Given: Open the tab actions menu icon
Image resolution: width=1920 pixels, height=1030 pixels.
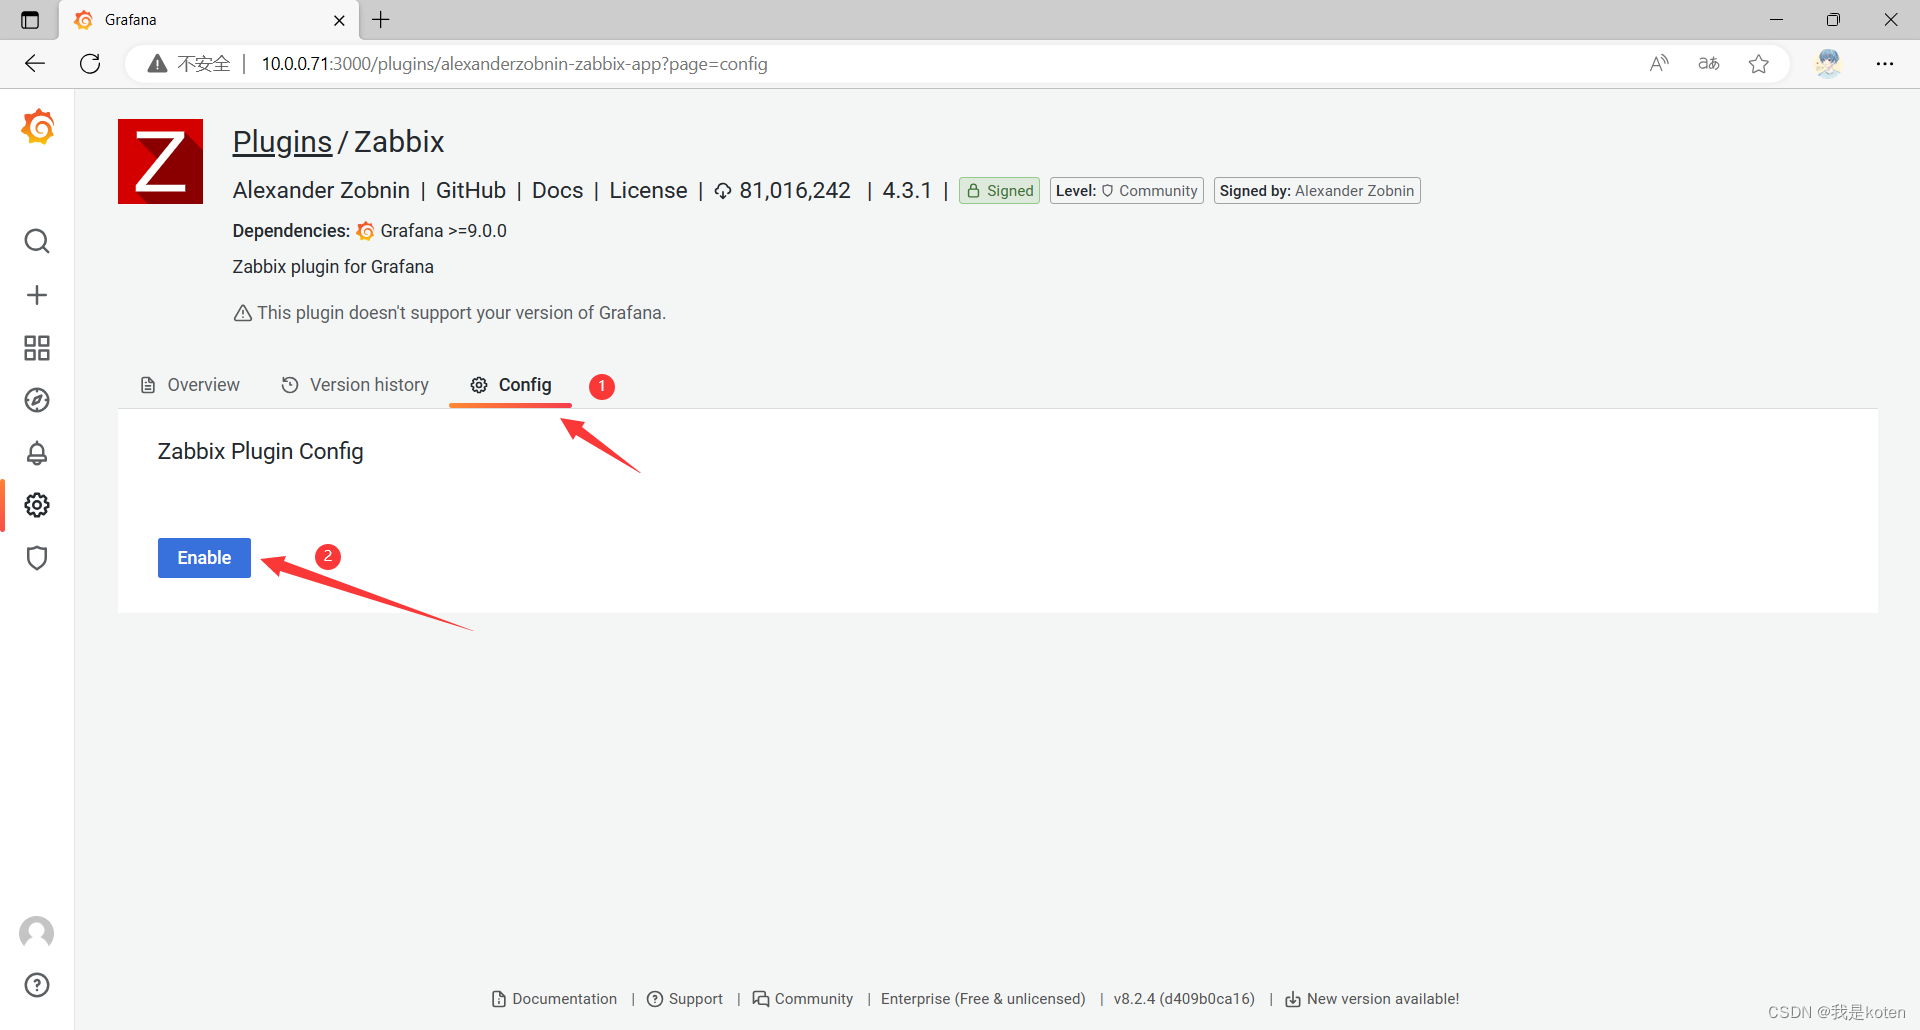Looking at the screenshot, I should [30, 20].
